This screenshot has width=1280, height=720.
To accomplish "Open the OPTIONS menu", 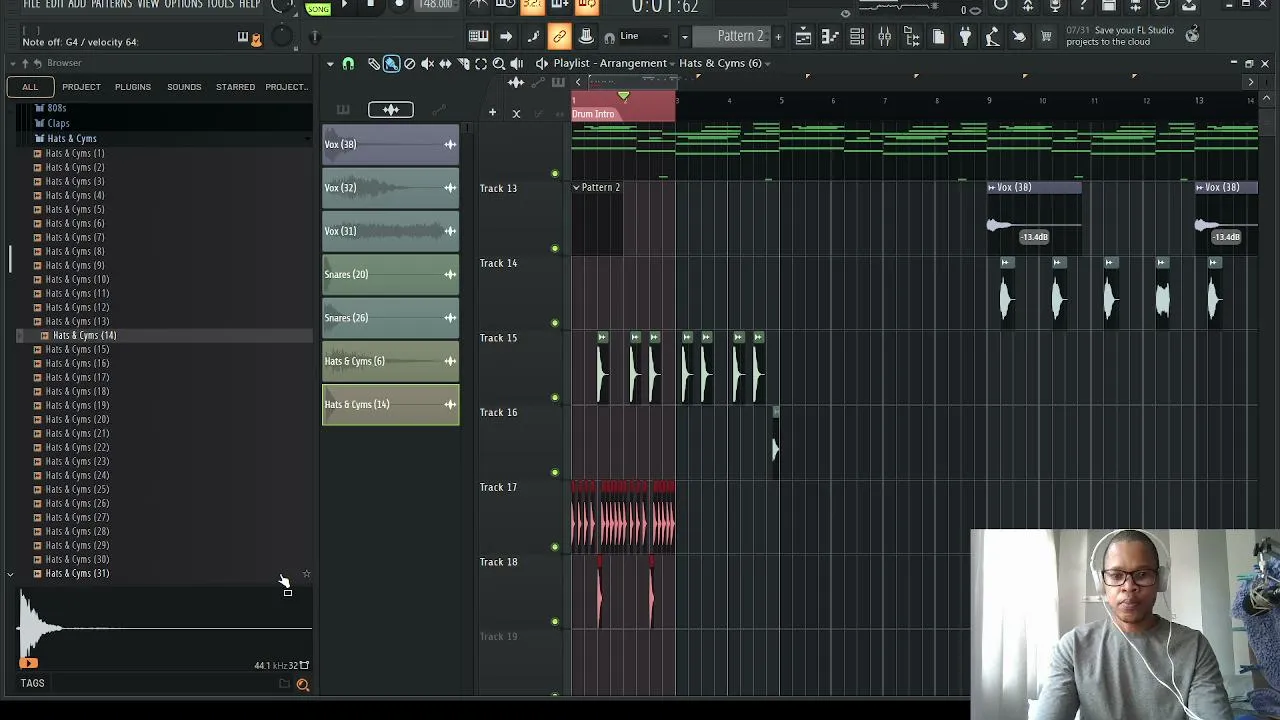I will coord(183,5).
